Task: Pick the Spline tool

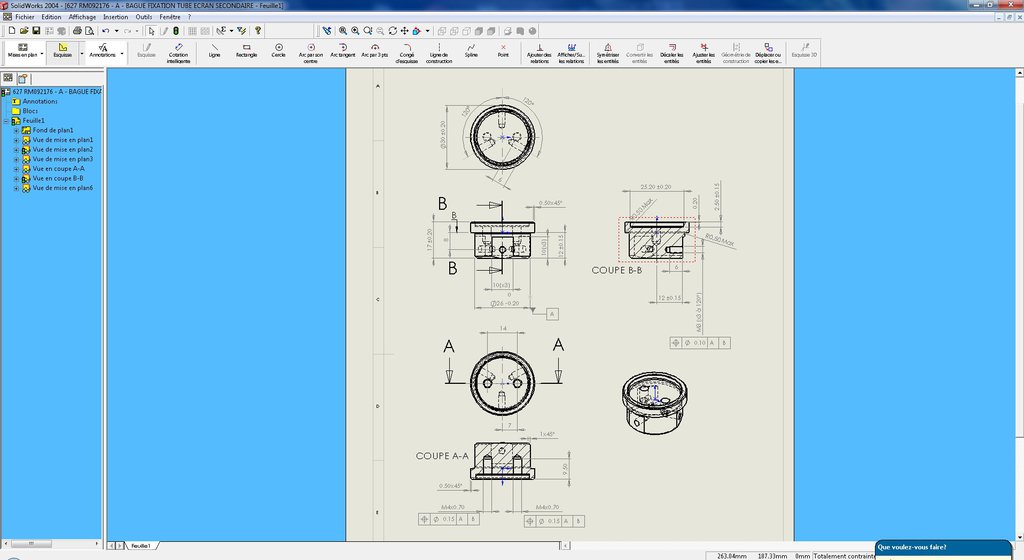Action: [x=471, y=50]
